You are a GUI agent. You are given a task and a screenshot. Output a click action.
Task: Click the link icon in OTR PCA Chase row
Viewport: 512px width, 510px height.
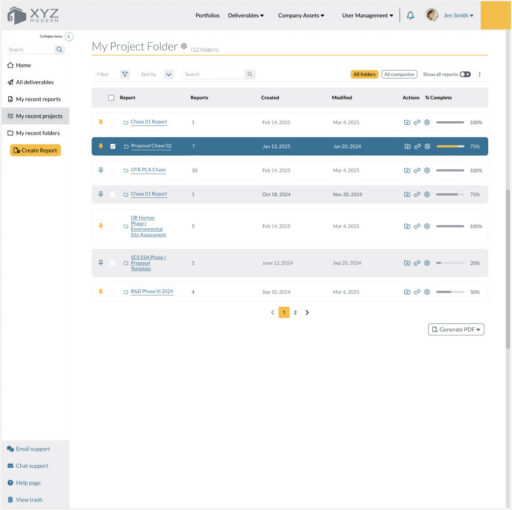click(417, 170)
